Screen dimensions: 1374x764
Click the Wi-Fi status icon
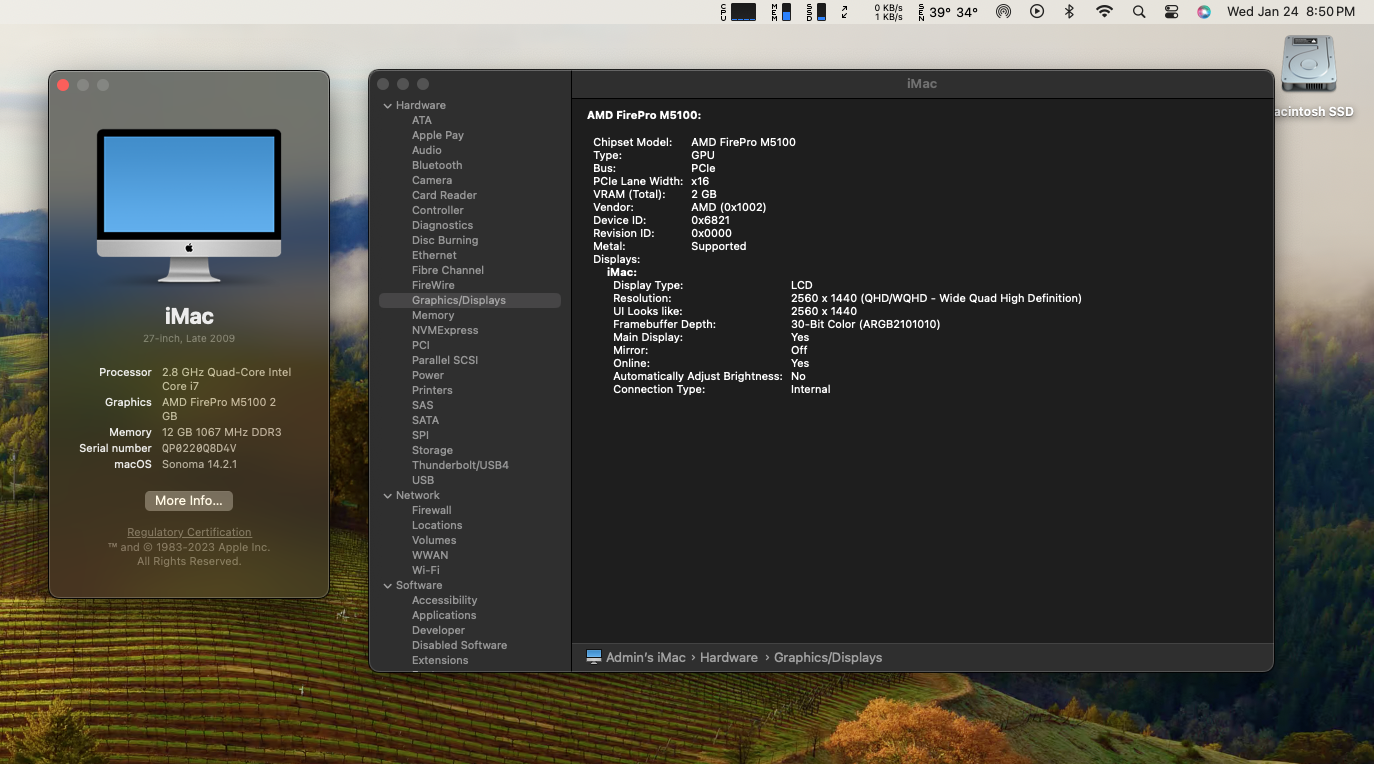click(x=1104, y=12)
